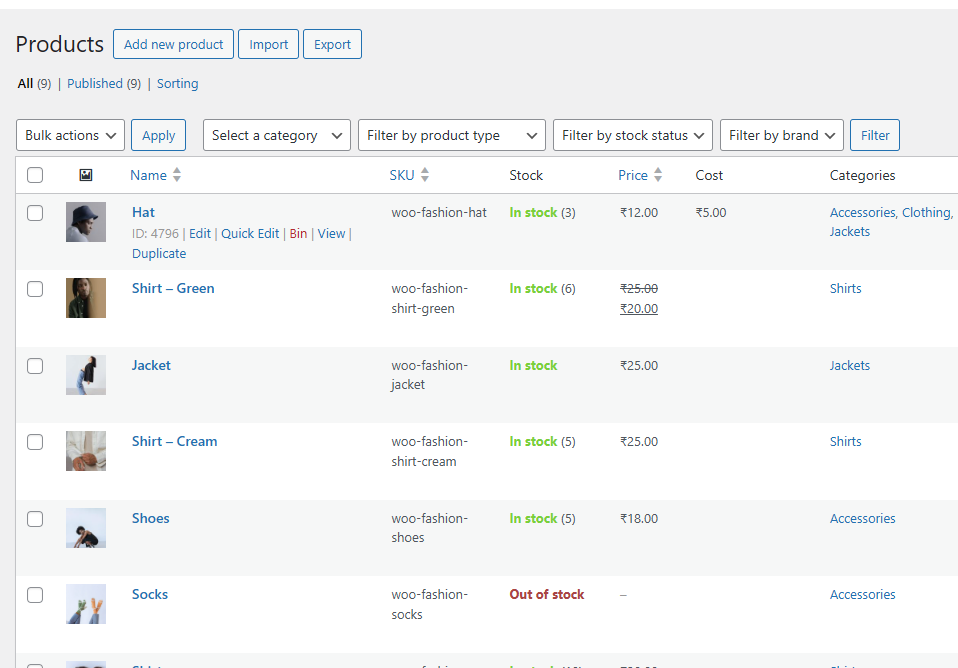The height and width of the screenshot is (668, 958).
Task: Click the Shoes product thumbnail
Action: [x=86, y=528]
